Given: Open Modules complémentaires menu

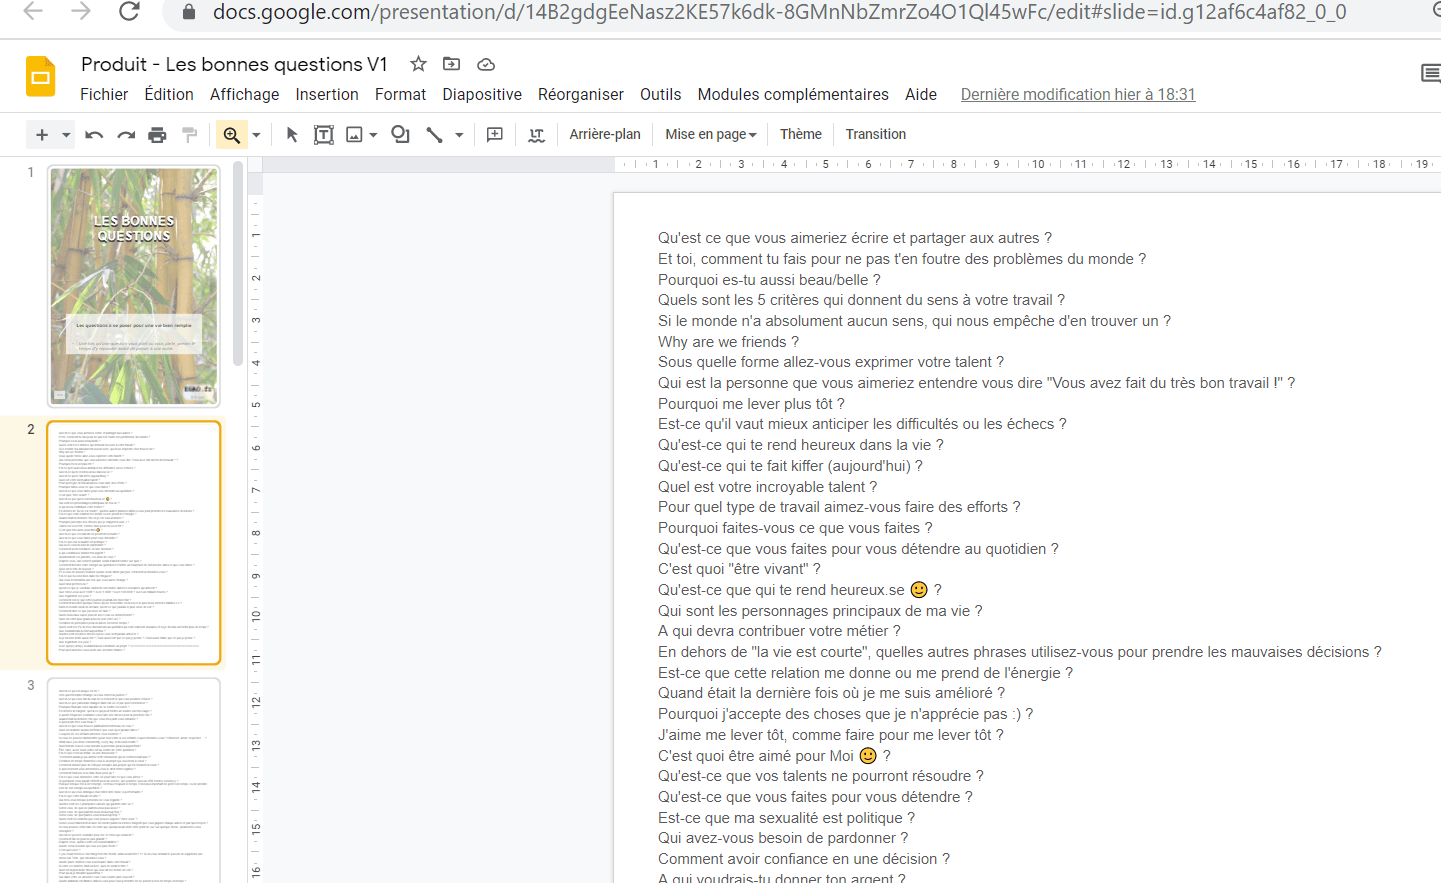Looking at the screenshot, I should pyautogui.click(x=793, y=94).
